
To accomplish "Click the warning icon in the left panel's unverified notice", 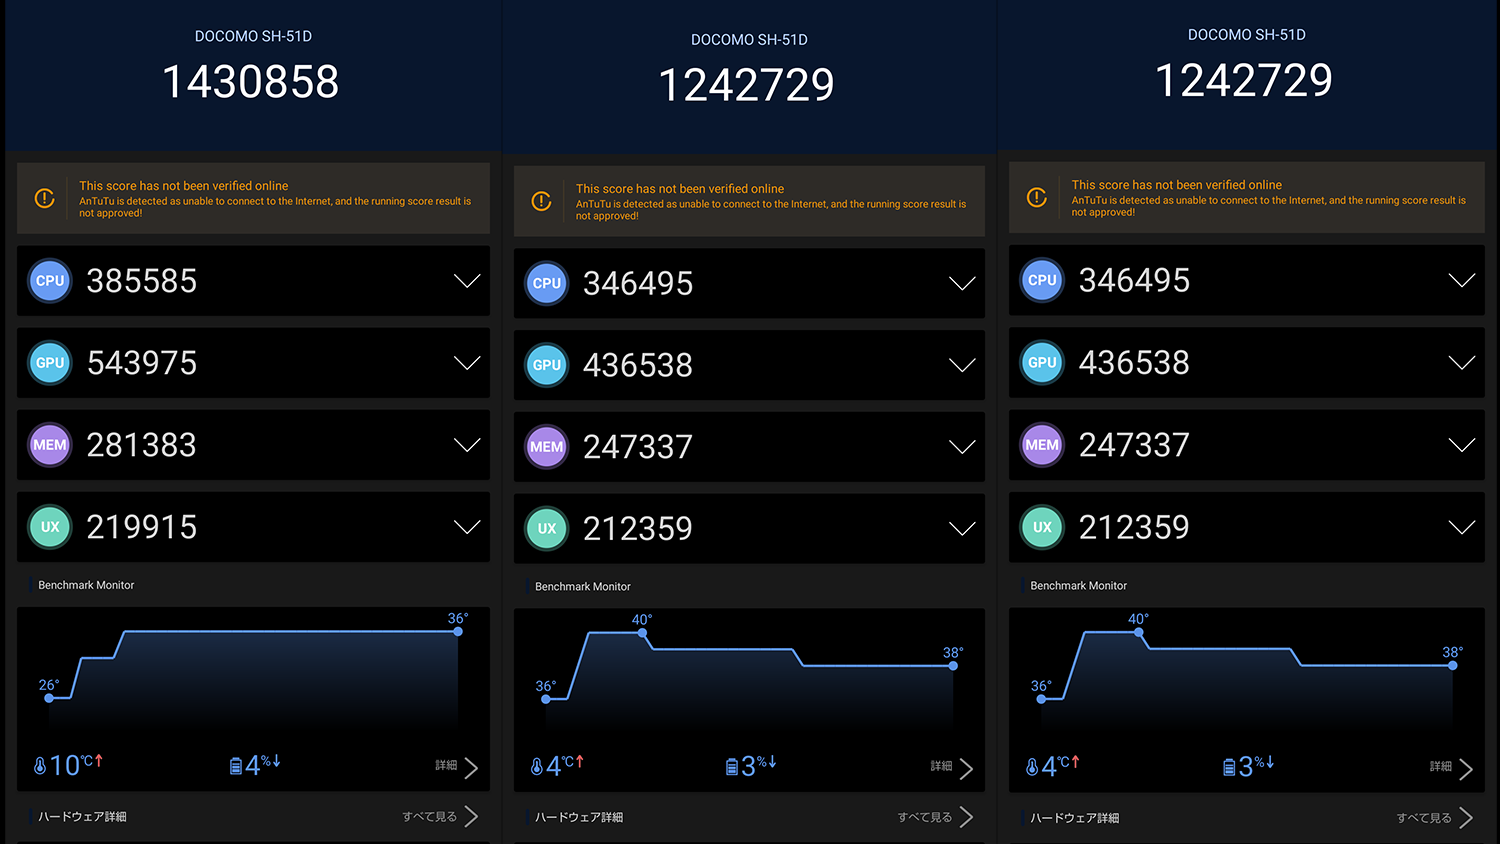I will click(x=45, y=198).
